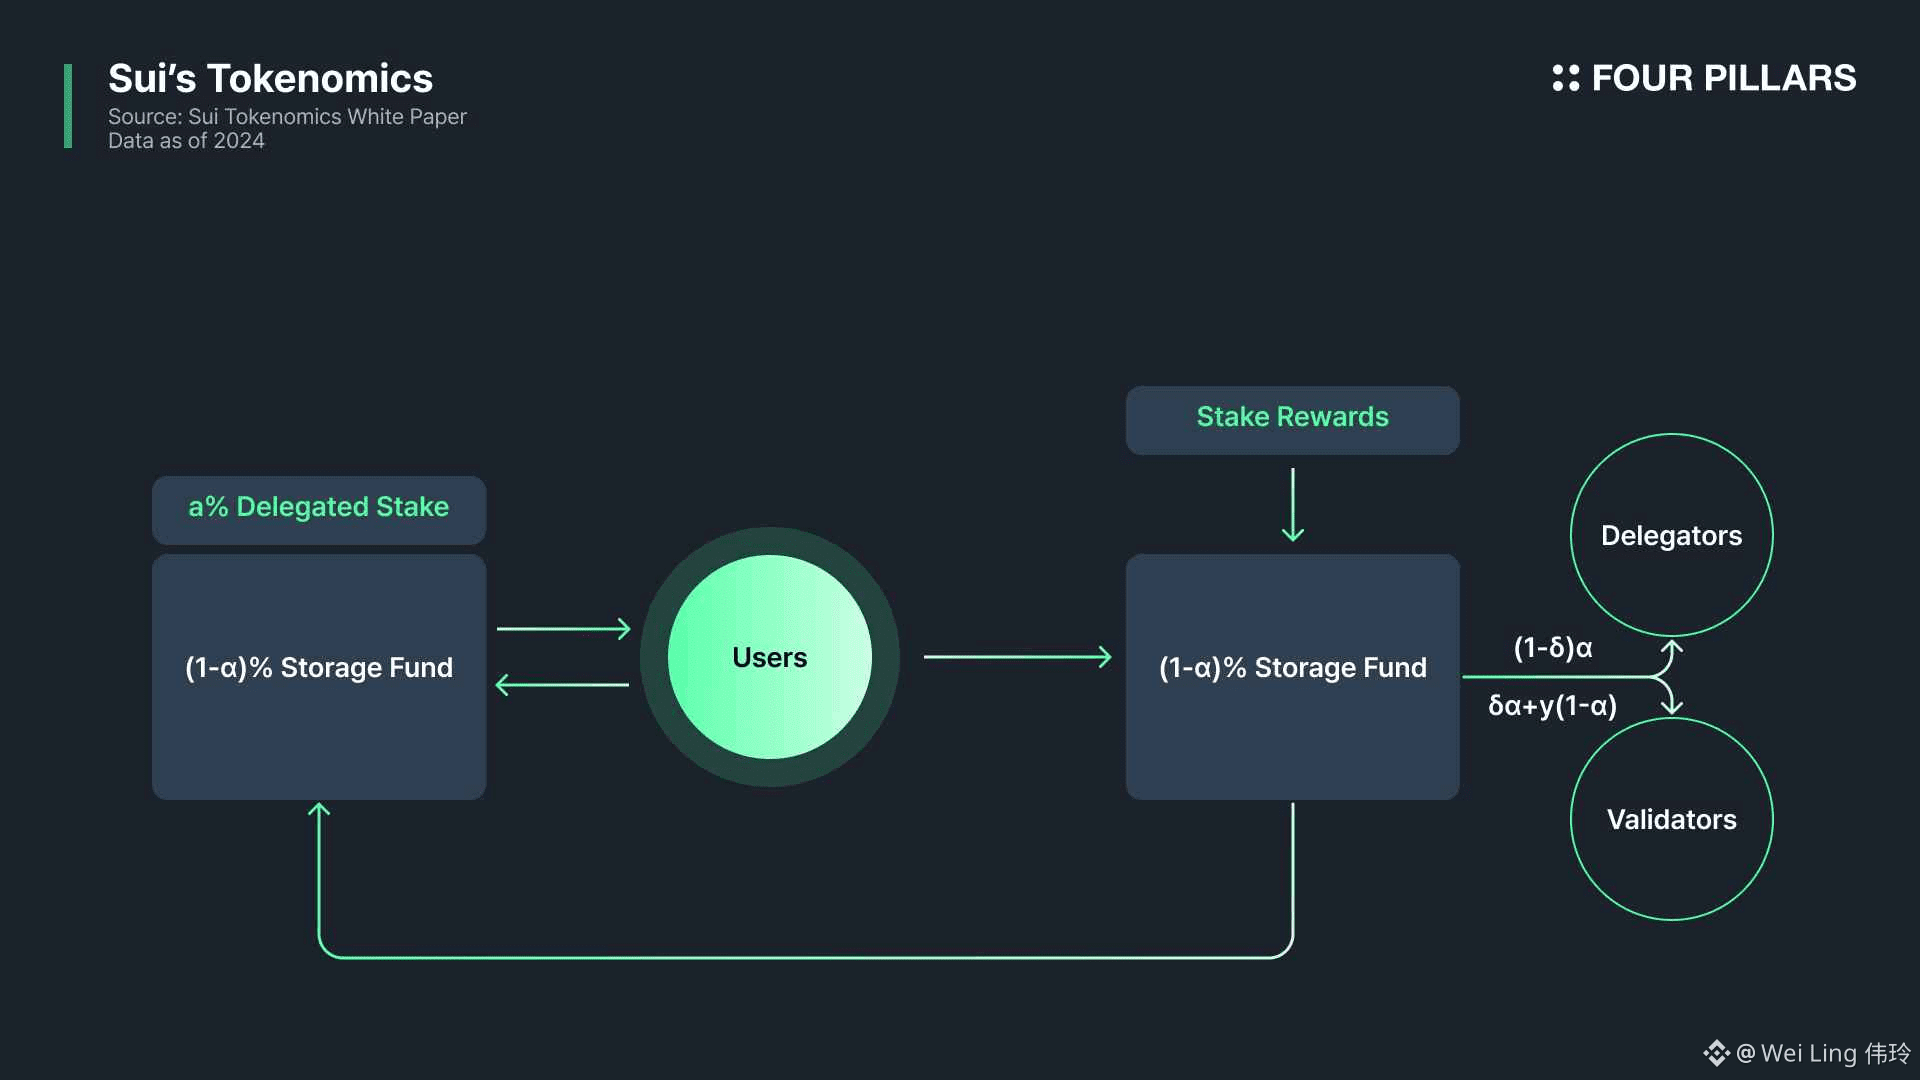Click the green vertical accent bar beside title
The width and height of the screenshot is (1920, 1080).
tap(68, 106)
